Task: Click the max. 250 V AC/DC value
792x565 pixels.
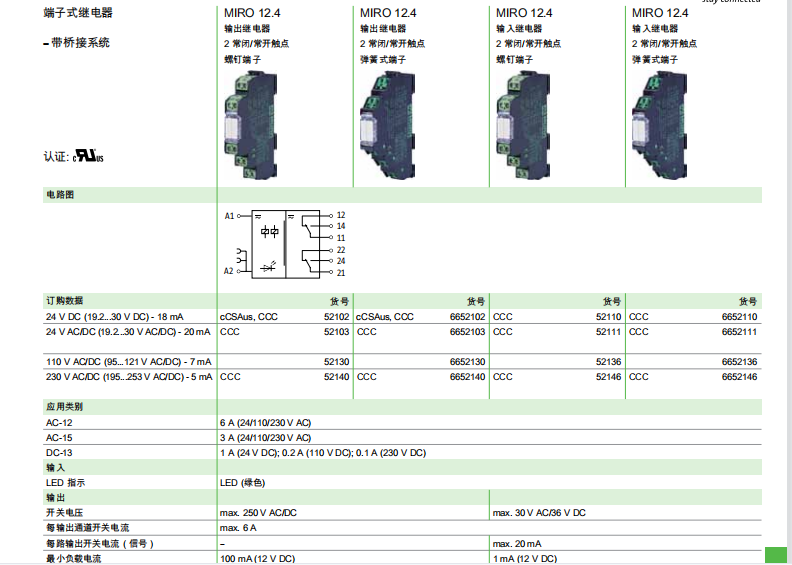Action: click(258, 512)
